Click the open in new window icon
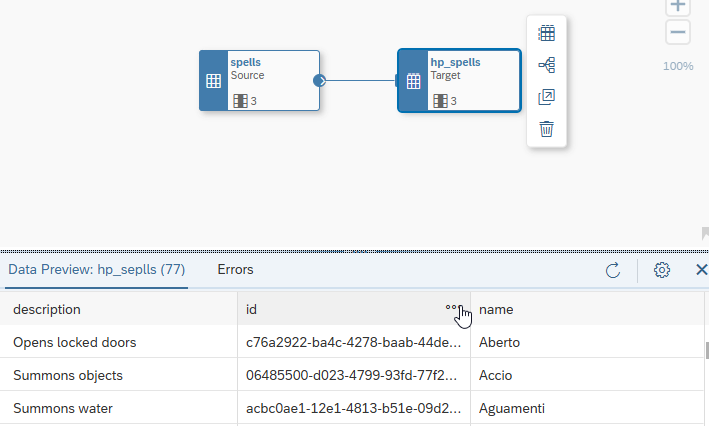709x426 pixels. pyautogui.click(x=546, y=97)
